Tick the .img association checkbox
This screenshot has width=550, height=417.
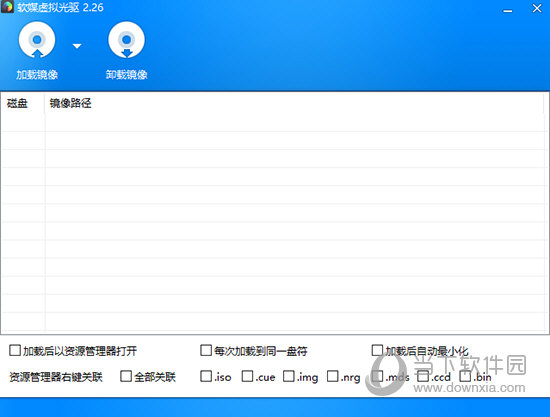[289, 376]
